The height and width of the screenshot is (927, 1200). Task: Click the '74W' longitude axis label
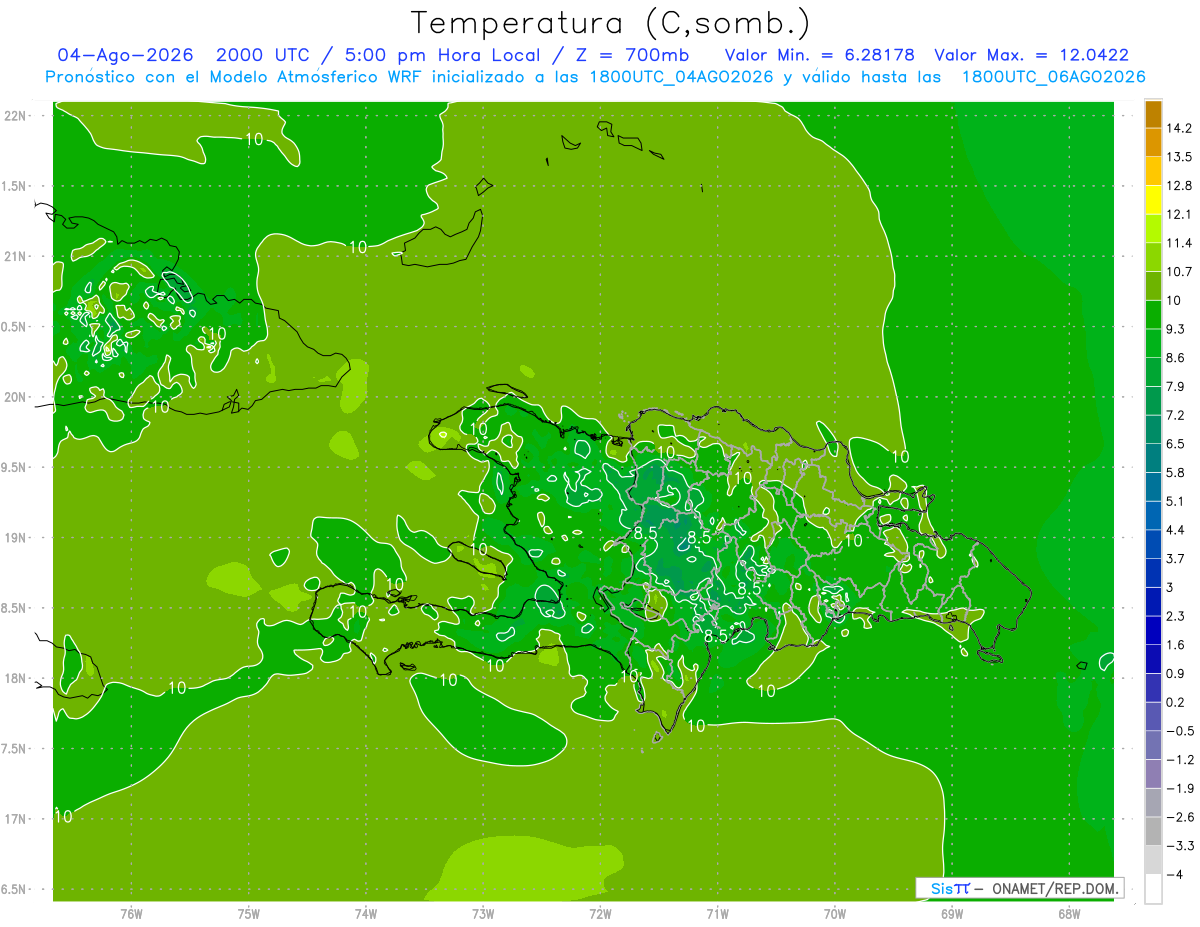pos(365,914)
